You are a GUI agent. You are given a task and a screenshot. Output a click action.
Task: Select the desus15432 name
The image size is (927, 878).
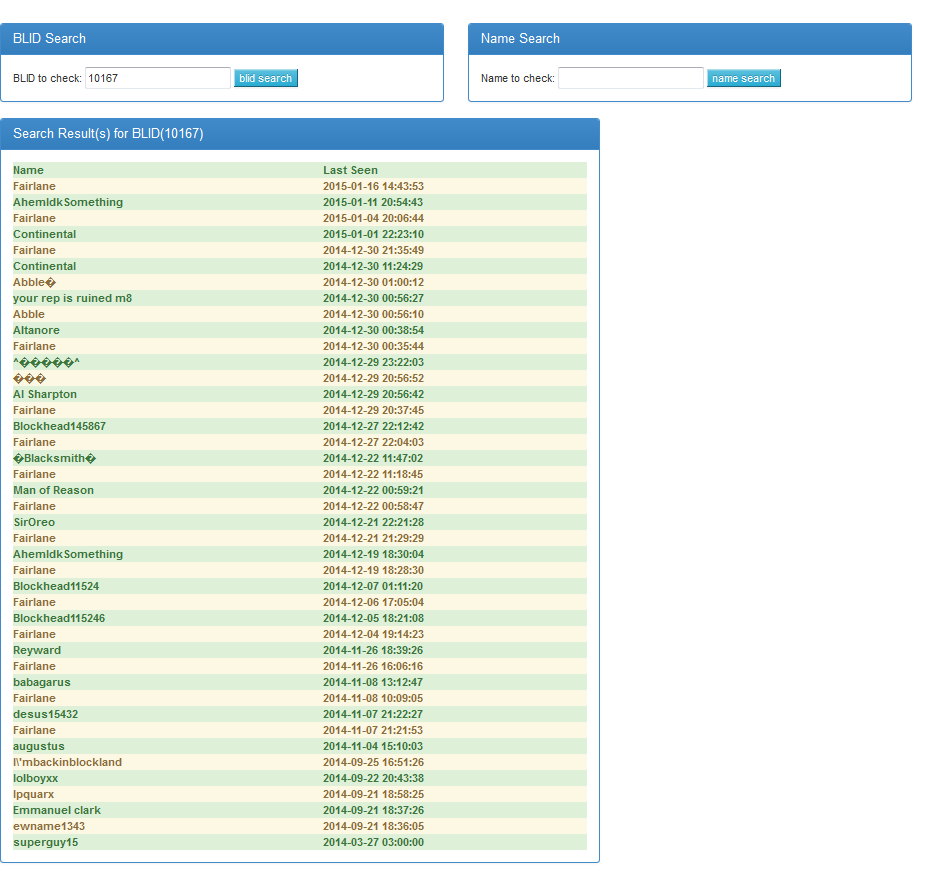pyautogui.click(x=46, y=714)
